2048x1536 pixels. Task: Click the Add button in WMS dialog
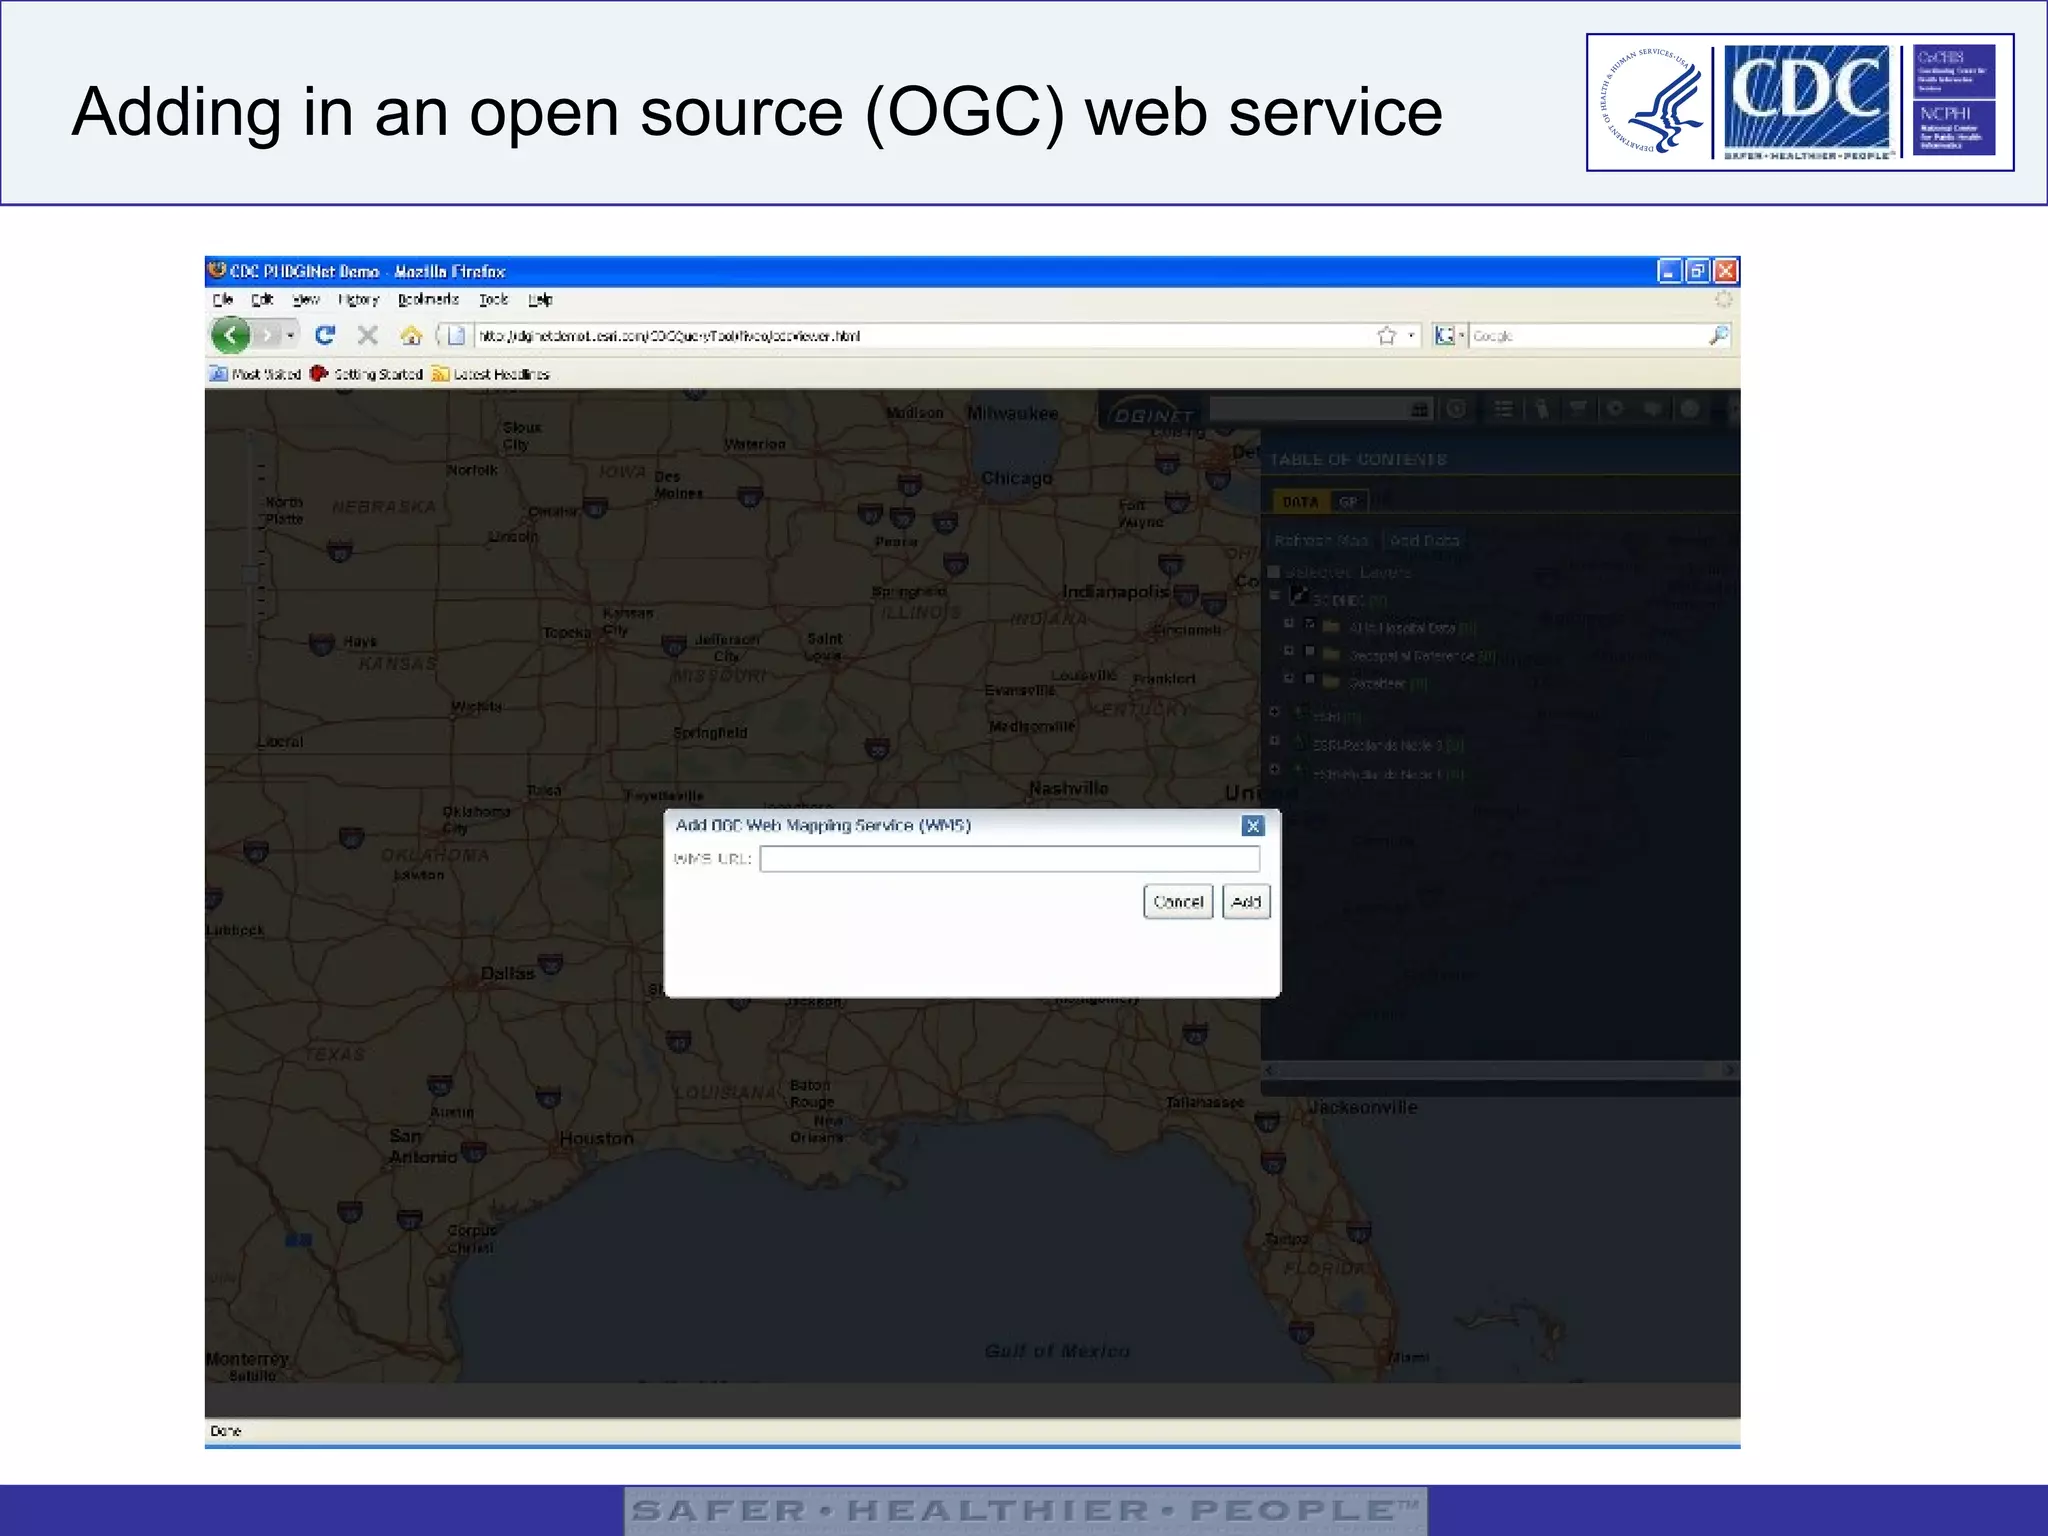pos(1246,901)
